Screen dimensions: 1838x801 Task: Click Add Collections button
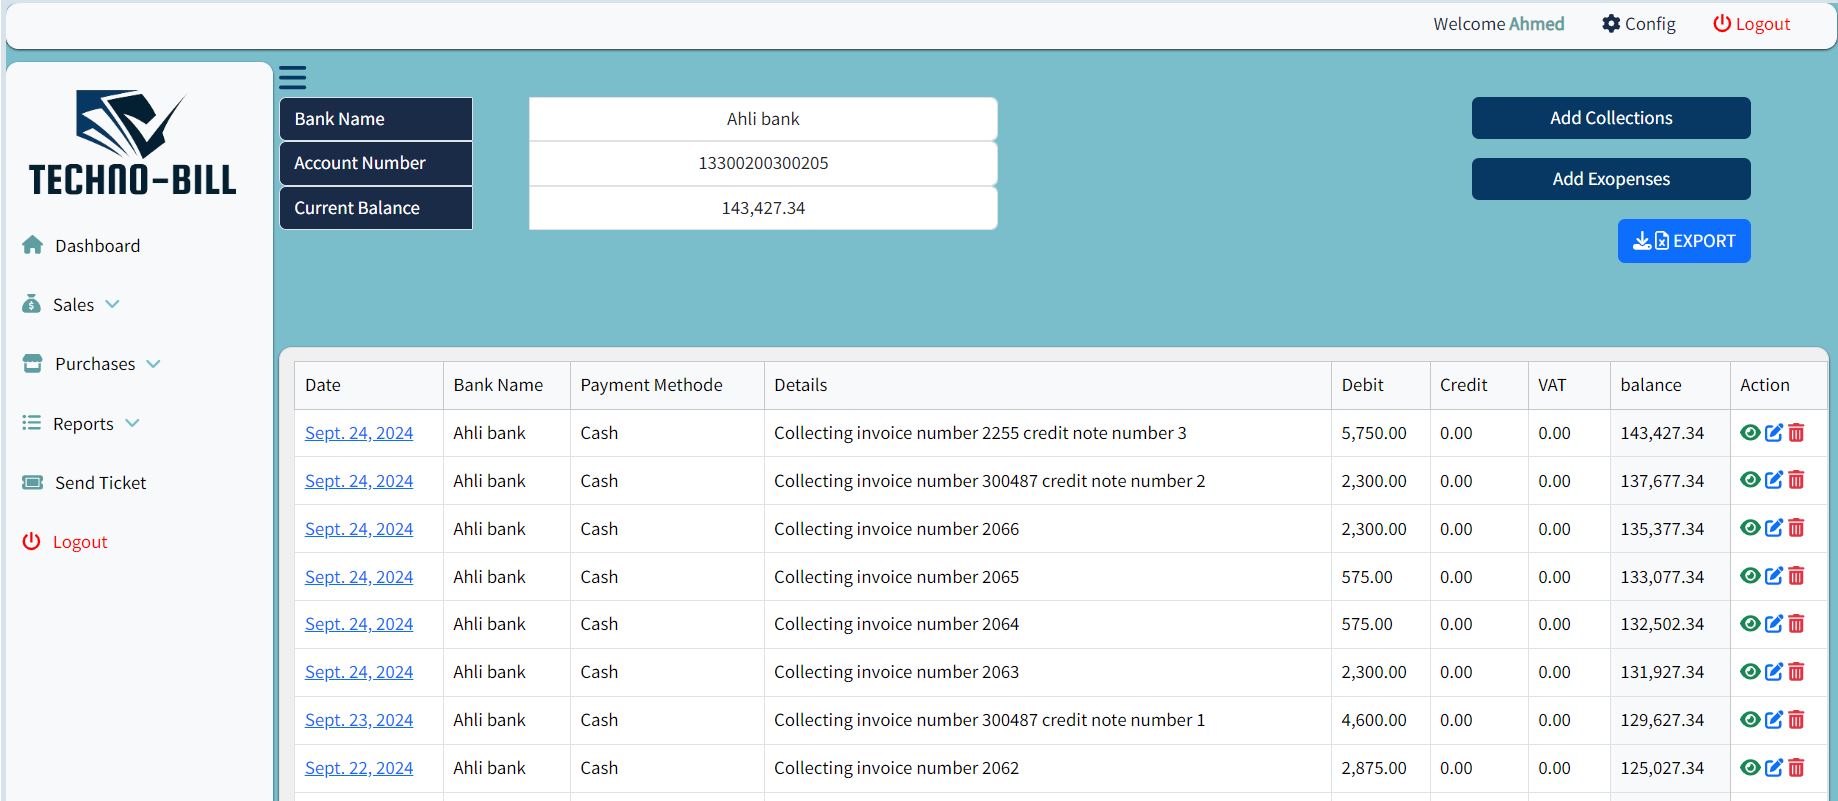[1611, 118]
